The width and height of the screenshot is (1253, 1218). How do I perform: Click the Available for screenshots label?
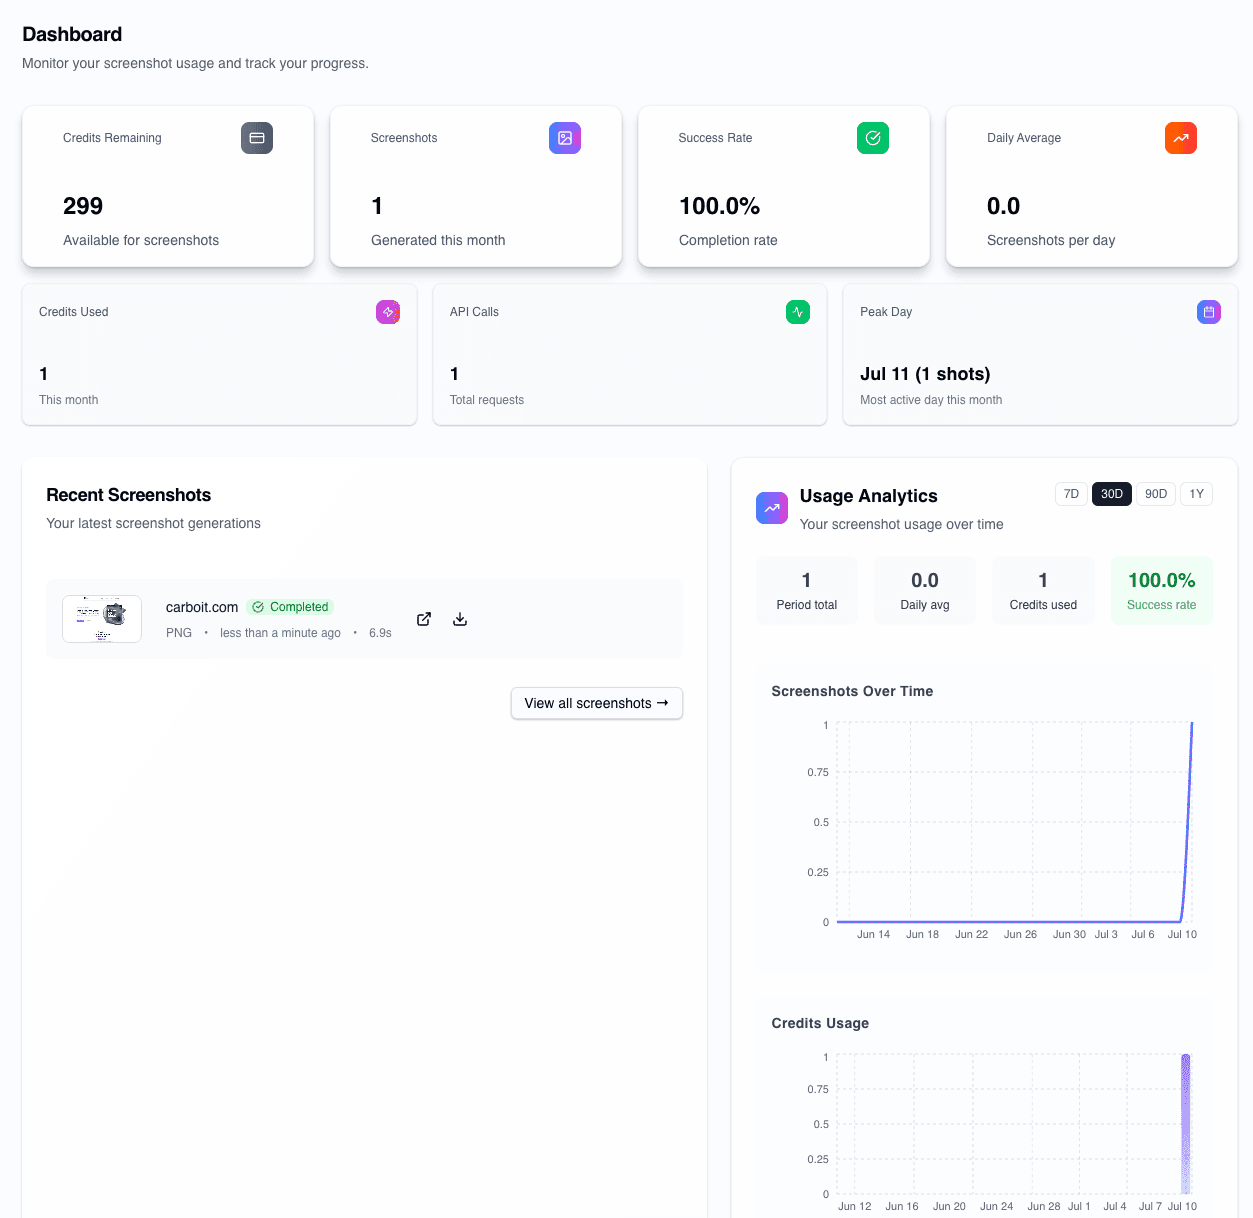tap(141, 240)
